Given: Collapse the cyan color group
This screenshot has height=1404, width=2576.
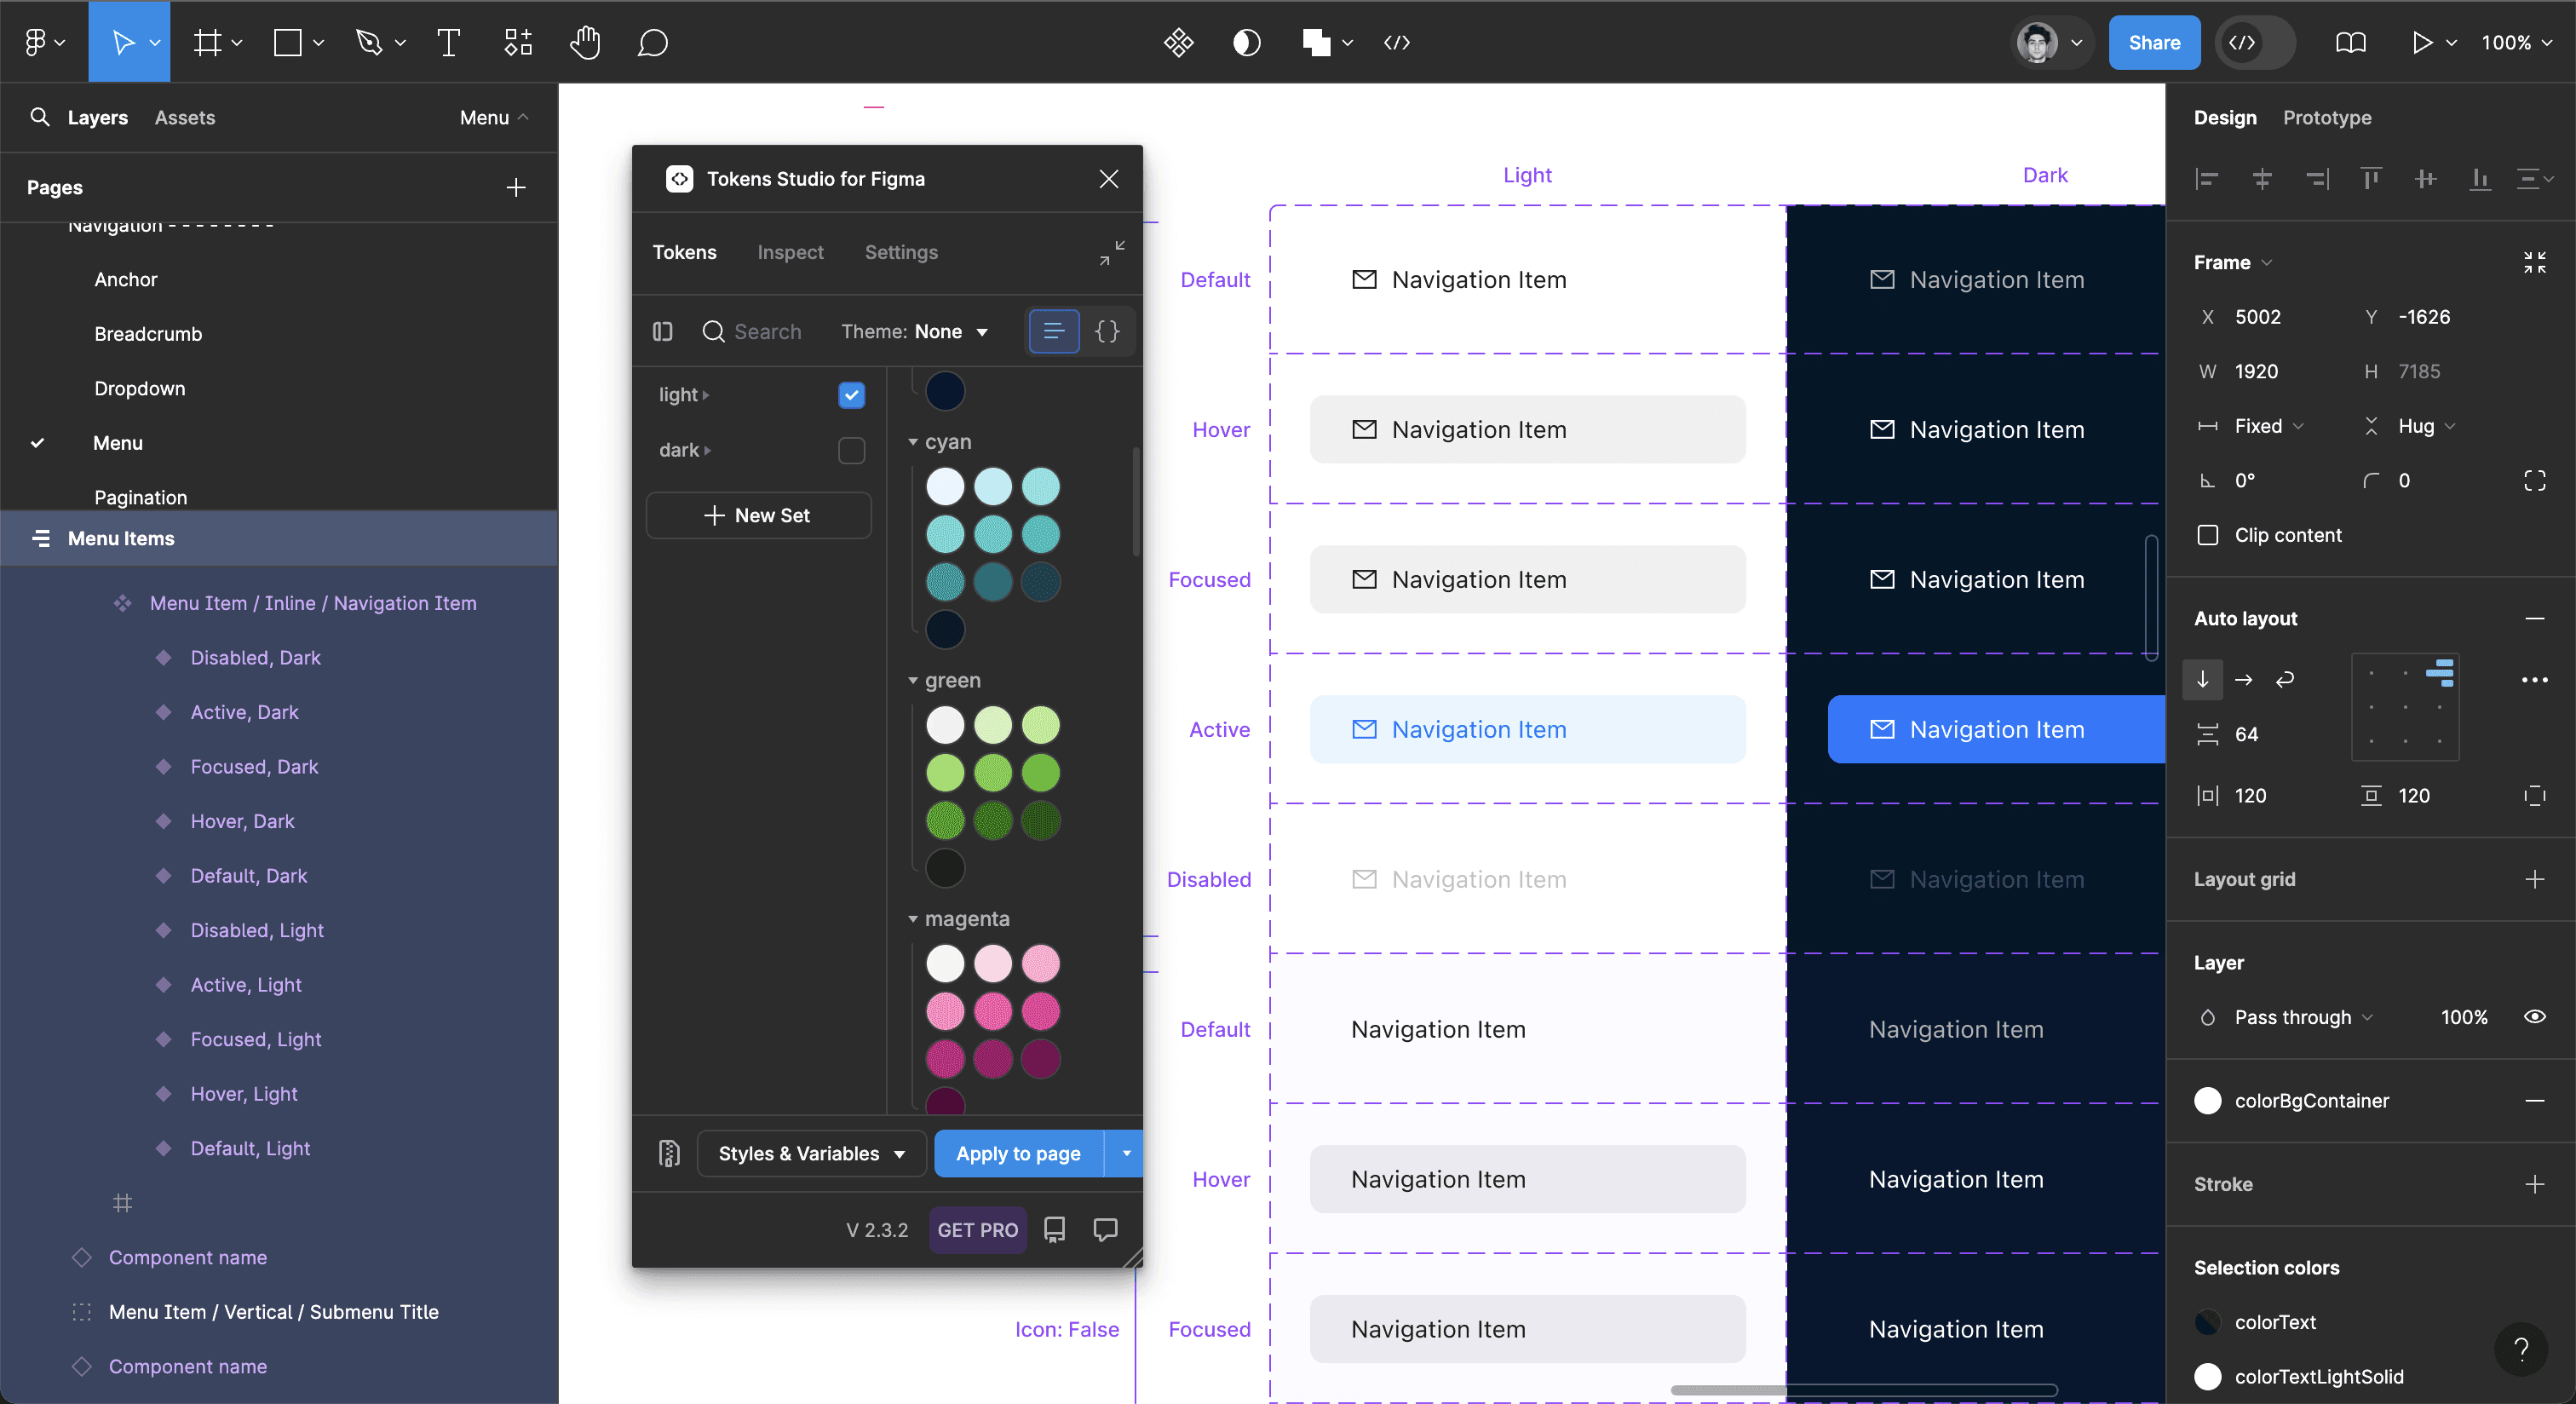Looking at the screenshot, I should [x=913, y=441].
